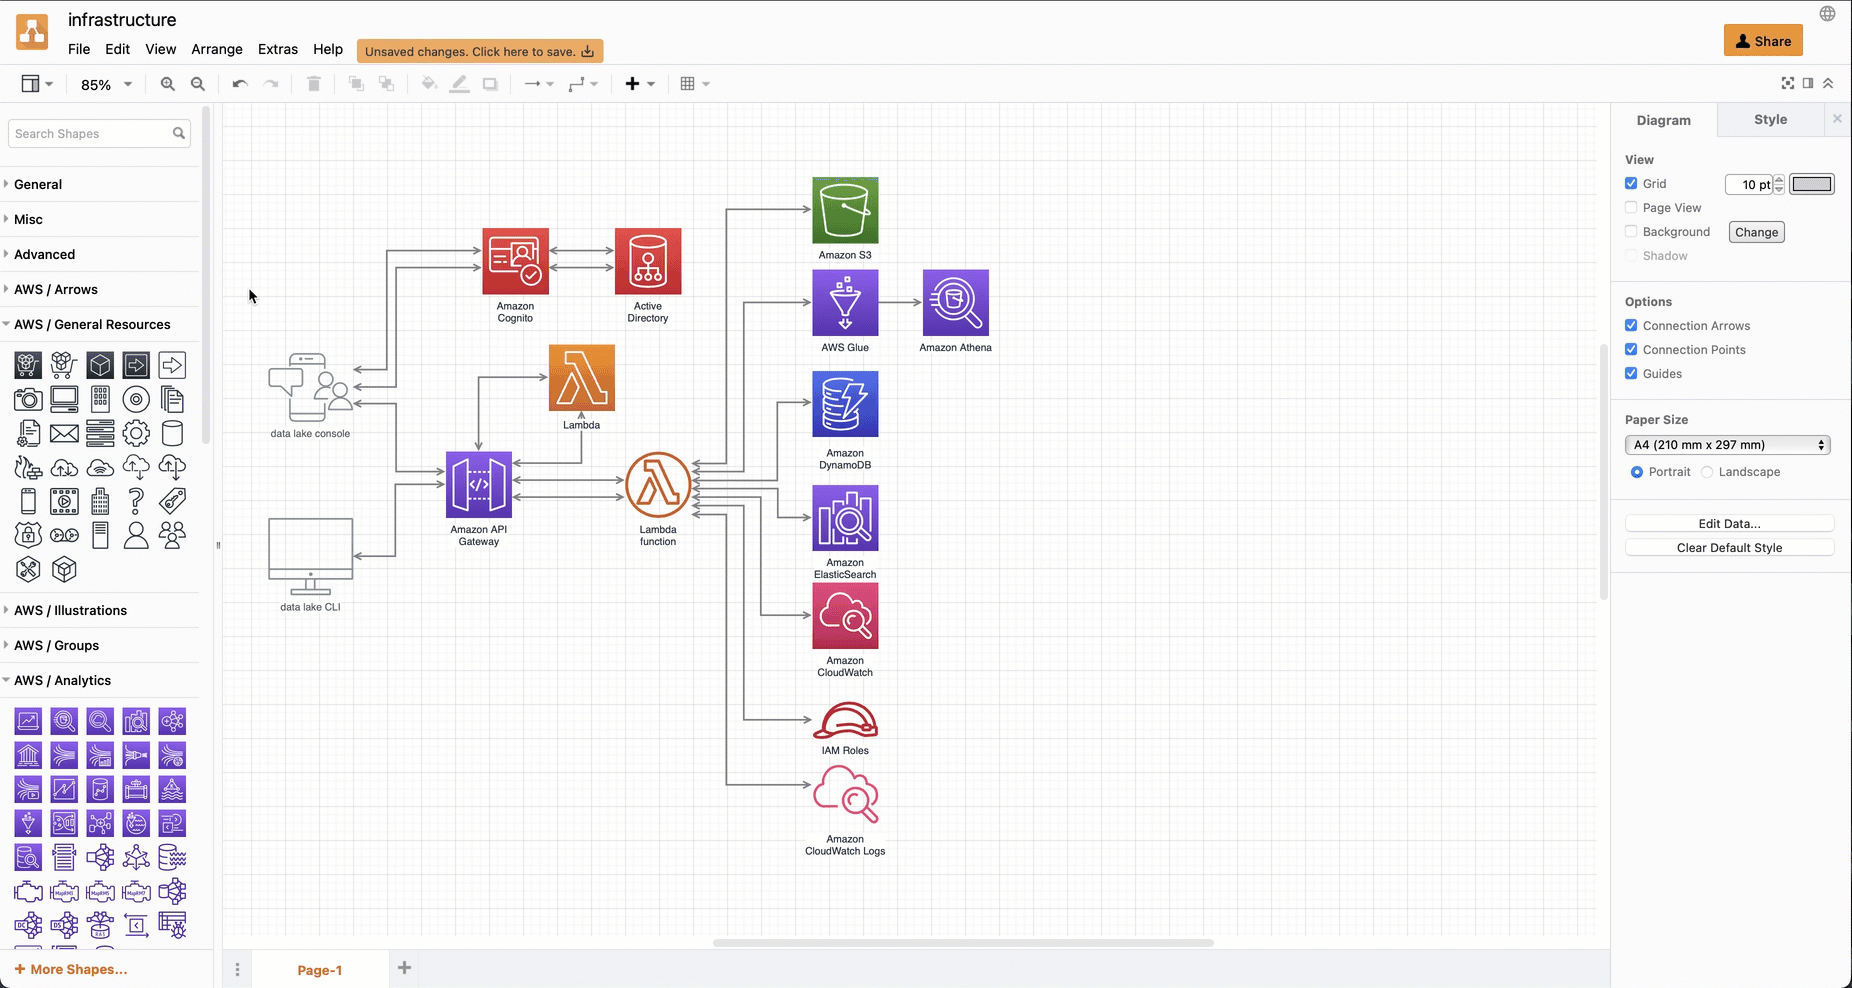Click the undo arrow icon
The height and width of the screenshot is (988, 1852).
[x=240, y=84]
